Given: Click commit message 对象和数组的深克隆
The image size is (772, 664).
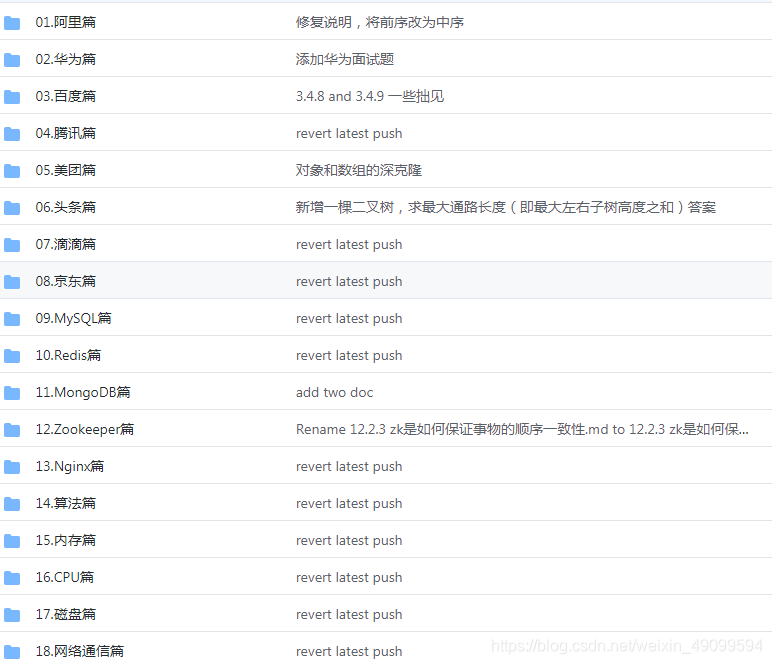Looking at the screenshot, I should (358, 170).
